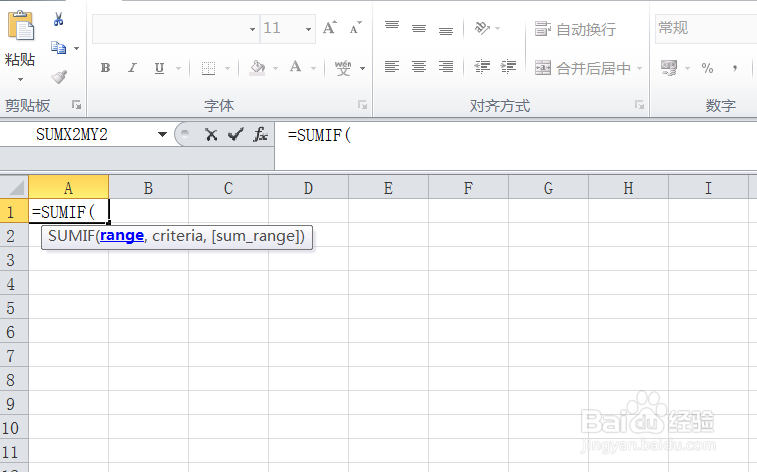Open Insert Function fx dialog

260,135
